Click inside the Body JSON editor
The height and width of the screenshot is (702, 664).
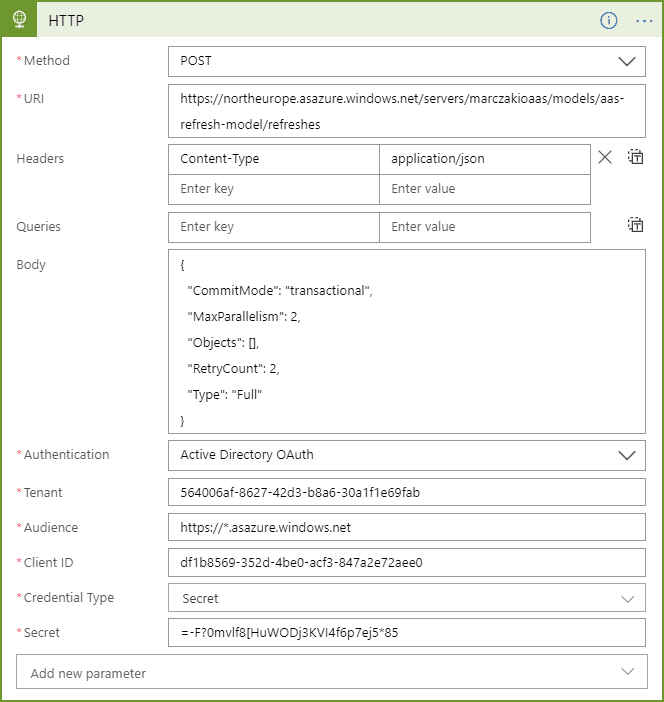[407, 342]
